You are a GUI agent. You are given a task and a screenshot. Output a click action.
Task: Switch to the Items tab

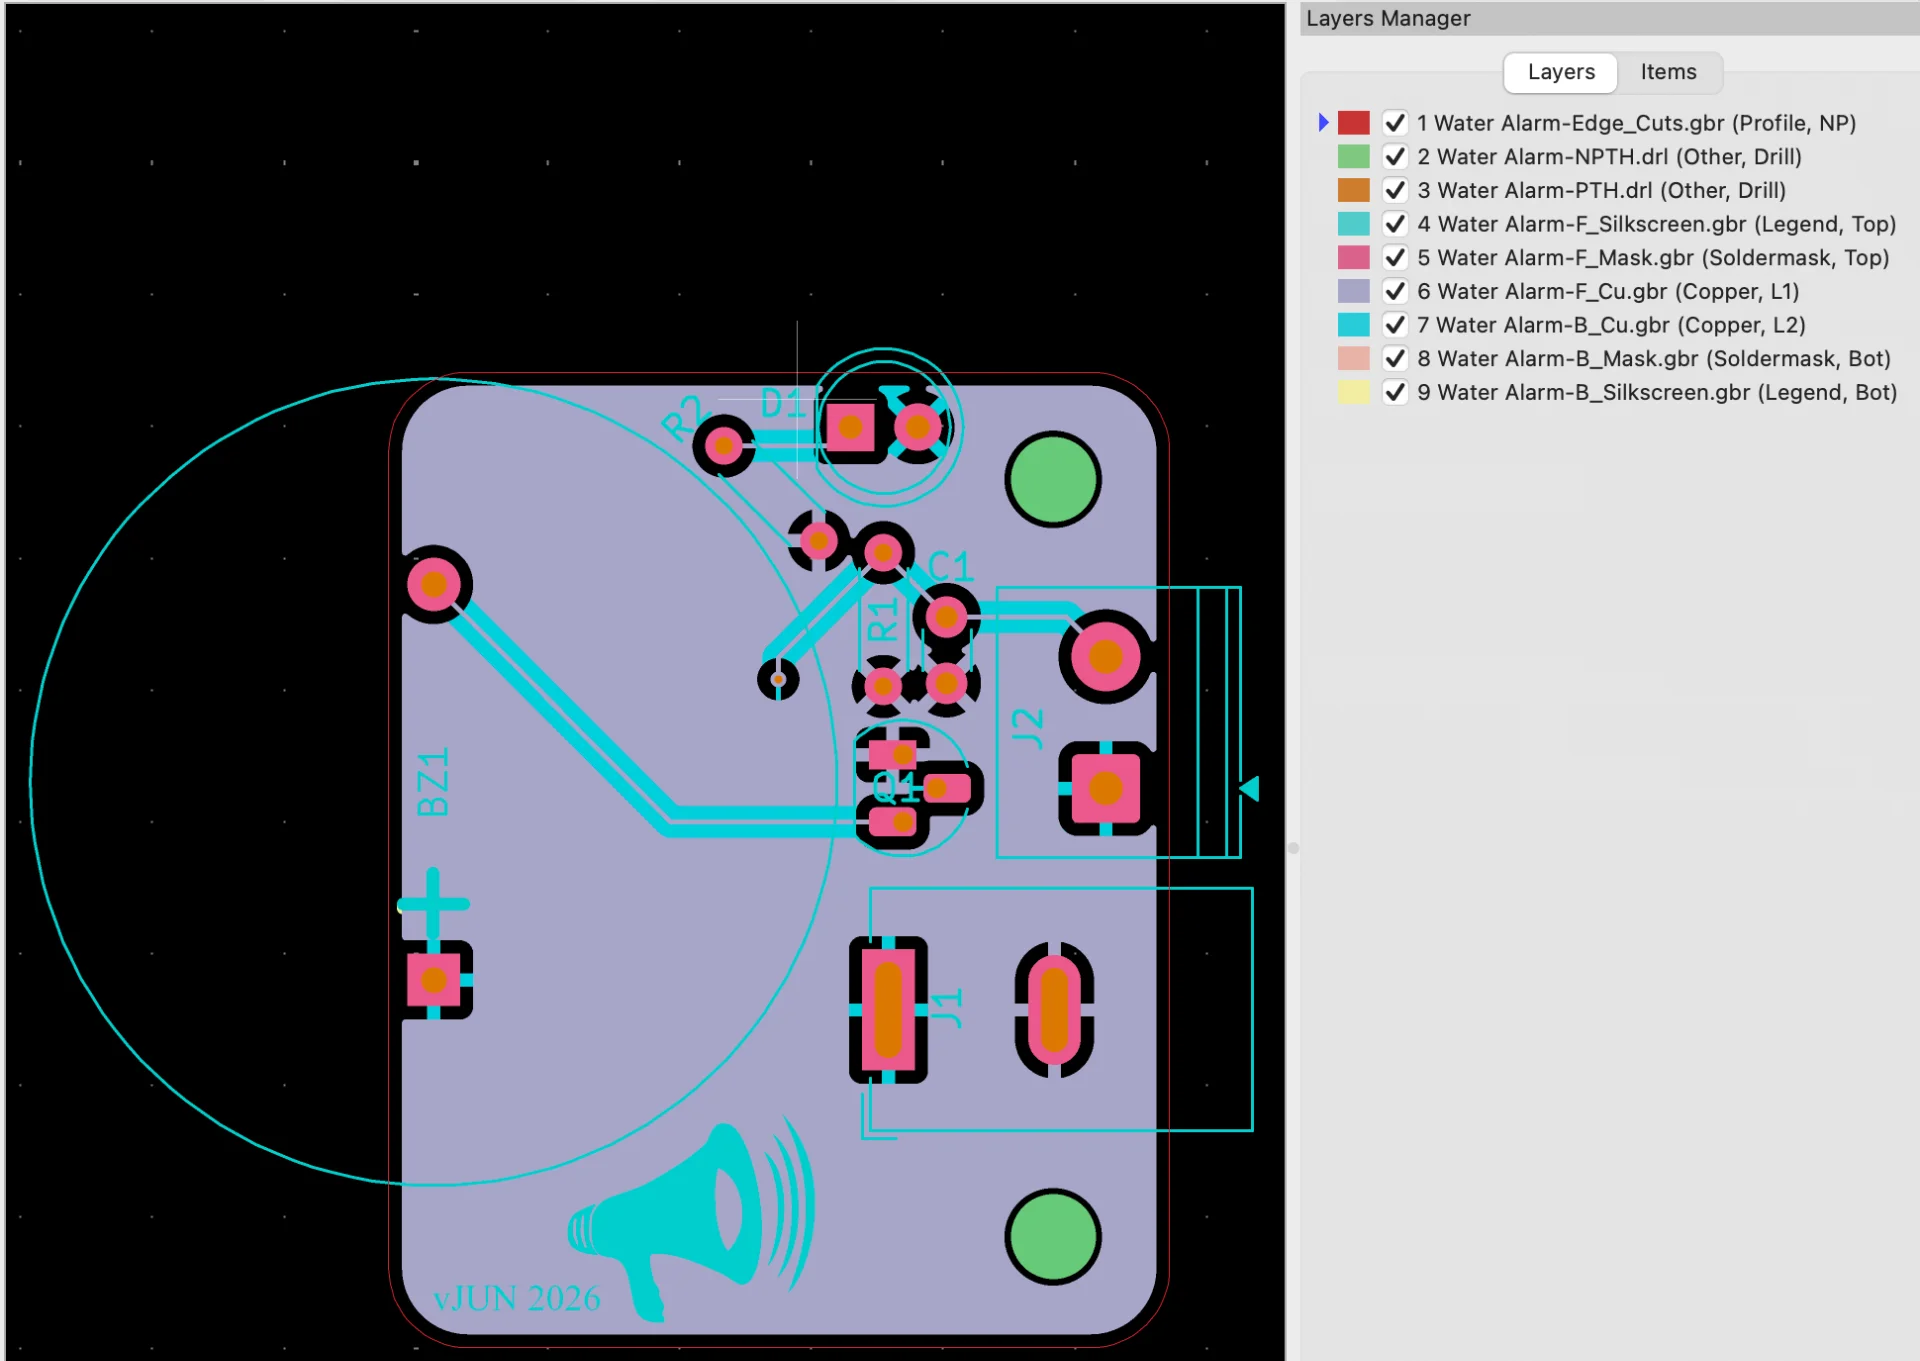point(1668,72)
